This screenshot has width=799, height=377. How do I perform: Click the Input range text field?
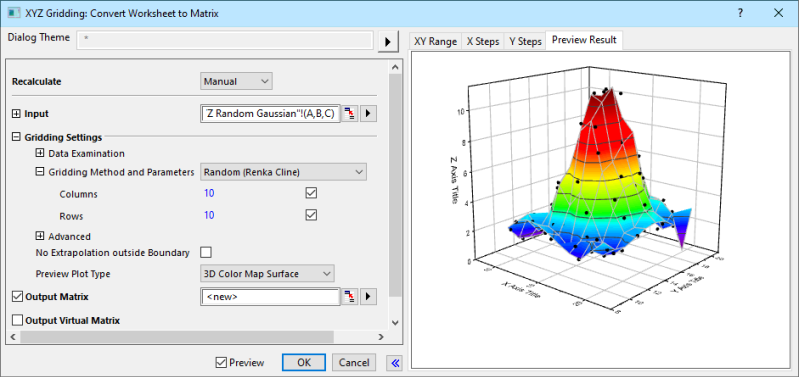point(270,114)
